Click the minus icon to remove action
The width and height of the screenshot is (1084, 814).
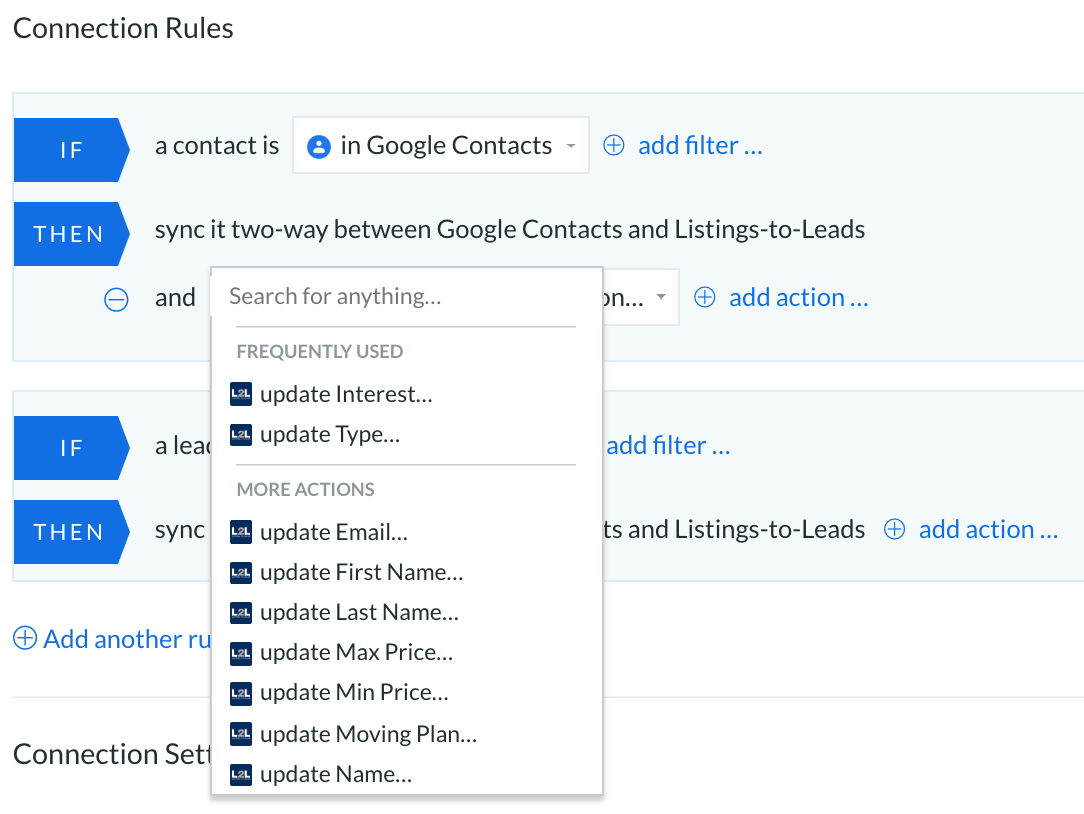(116, 299)
